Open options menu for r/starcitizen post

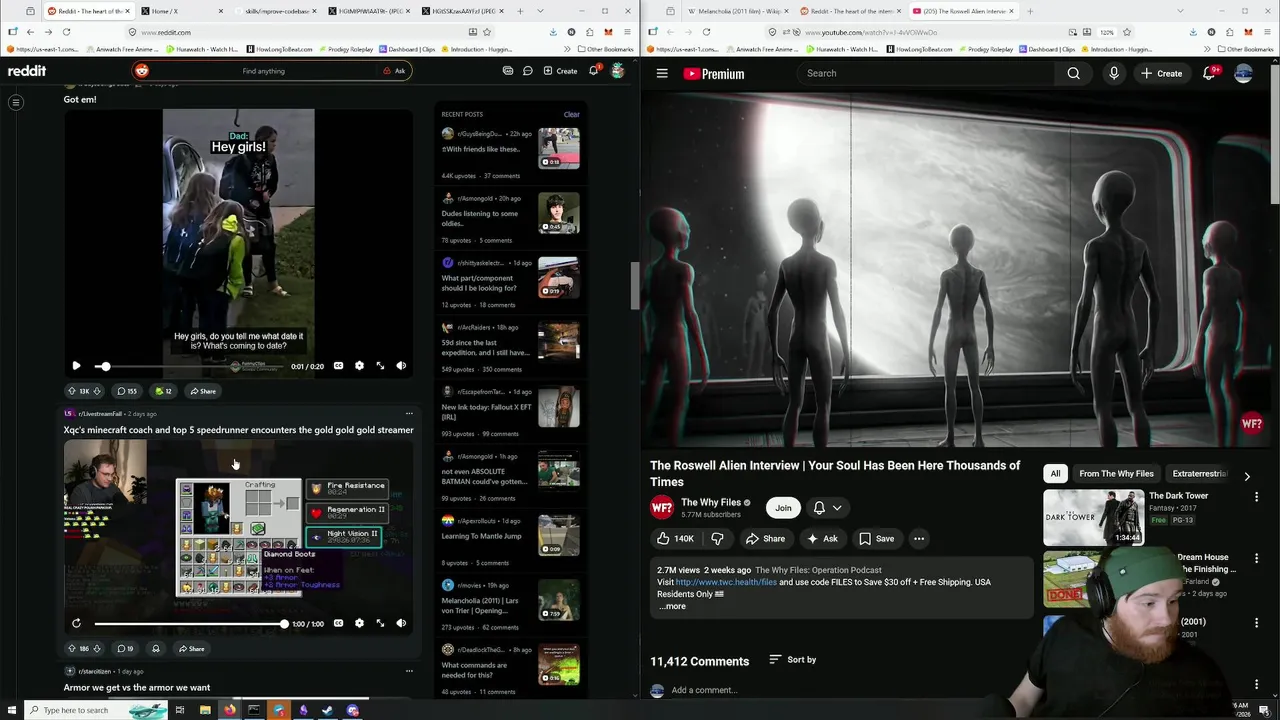409,671
